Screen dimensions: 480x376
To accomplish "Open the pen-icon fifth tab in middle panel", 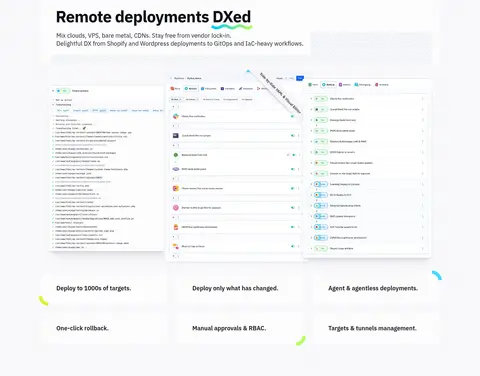I will point(246,89).
